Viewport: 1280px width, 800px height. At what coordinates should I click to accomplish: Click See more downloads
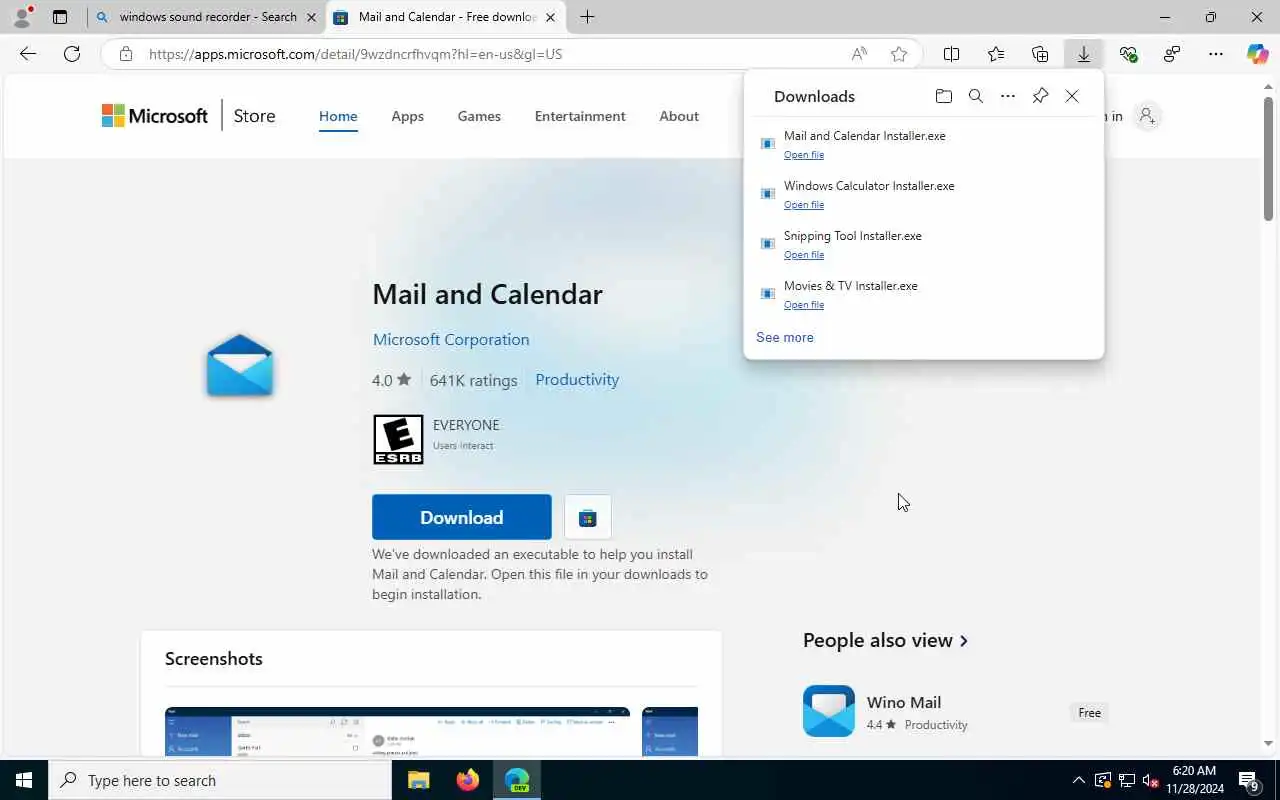click(785, 337)
